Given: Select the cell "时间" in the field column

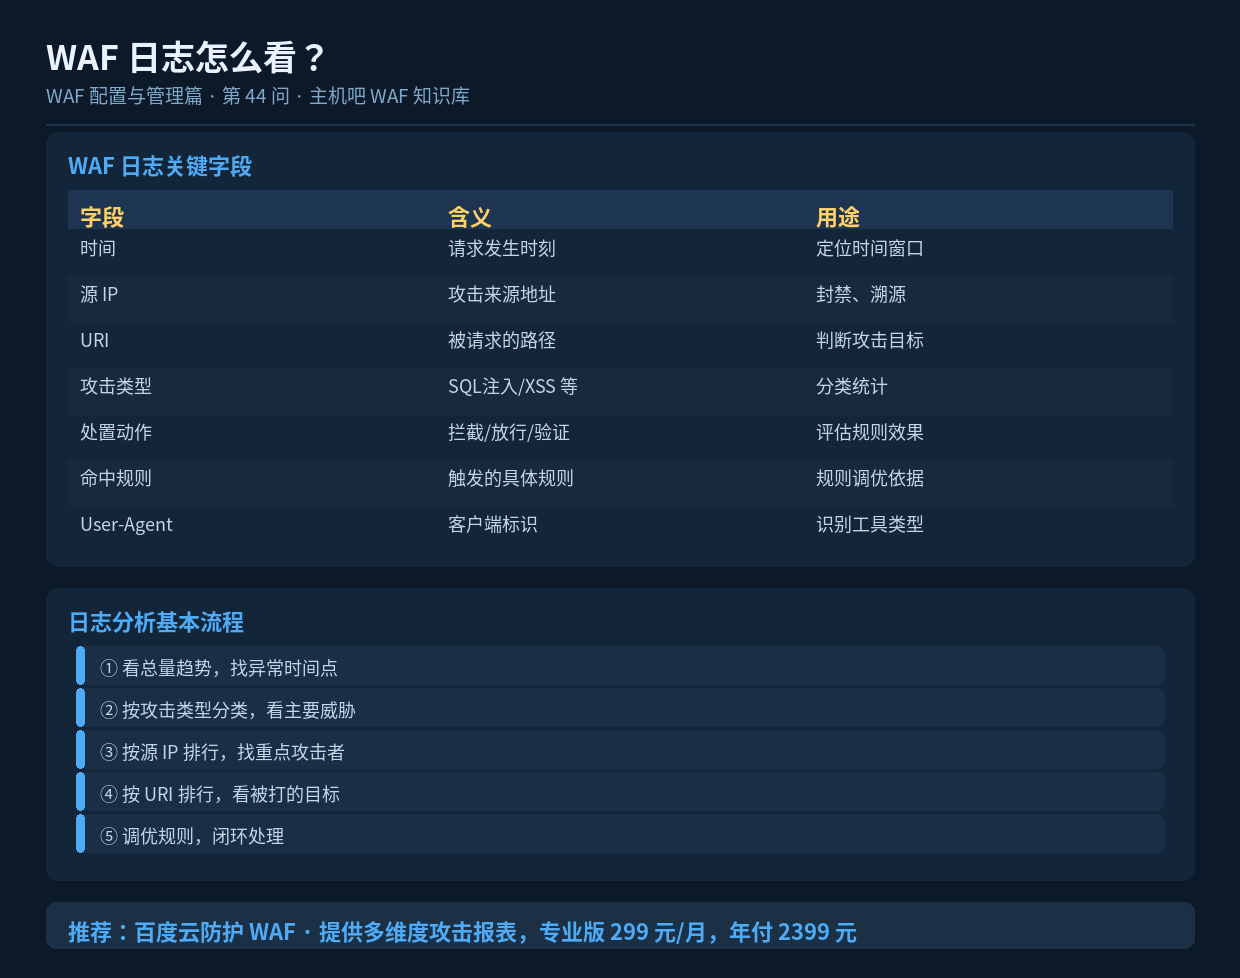Looking at the screenshot, I should 98,248.
